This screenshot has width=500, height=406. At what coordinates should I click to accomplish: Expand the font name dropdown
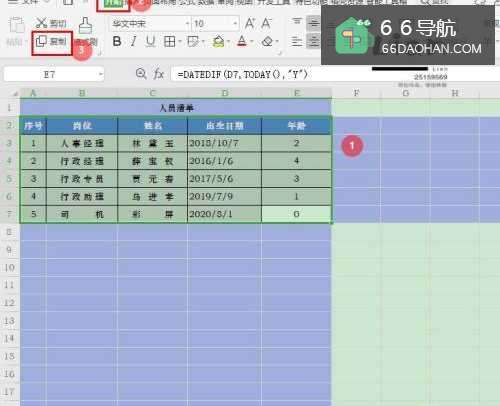[187, 24]
